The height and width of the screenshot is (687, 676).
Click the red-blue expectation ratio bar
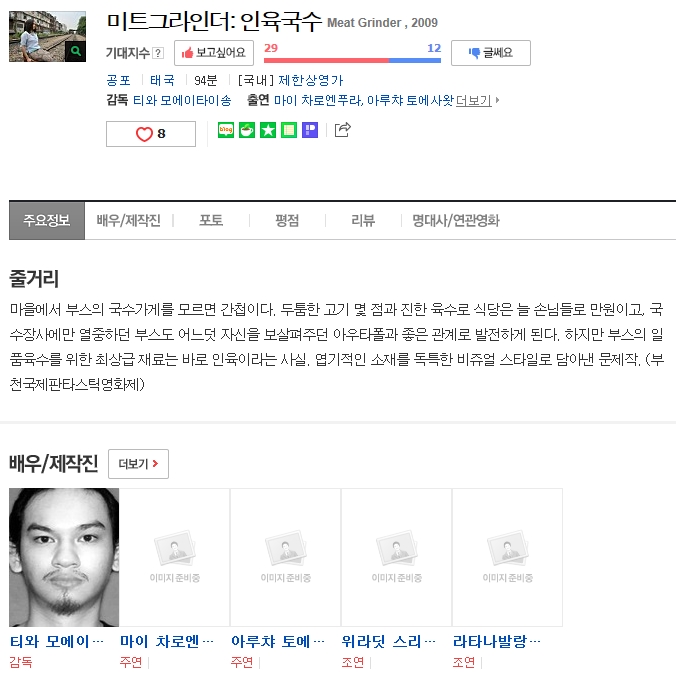[x=352, y=60]
